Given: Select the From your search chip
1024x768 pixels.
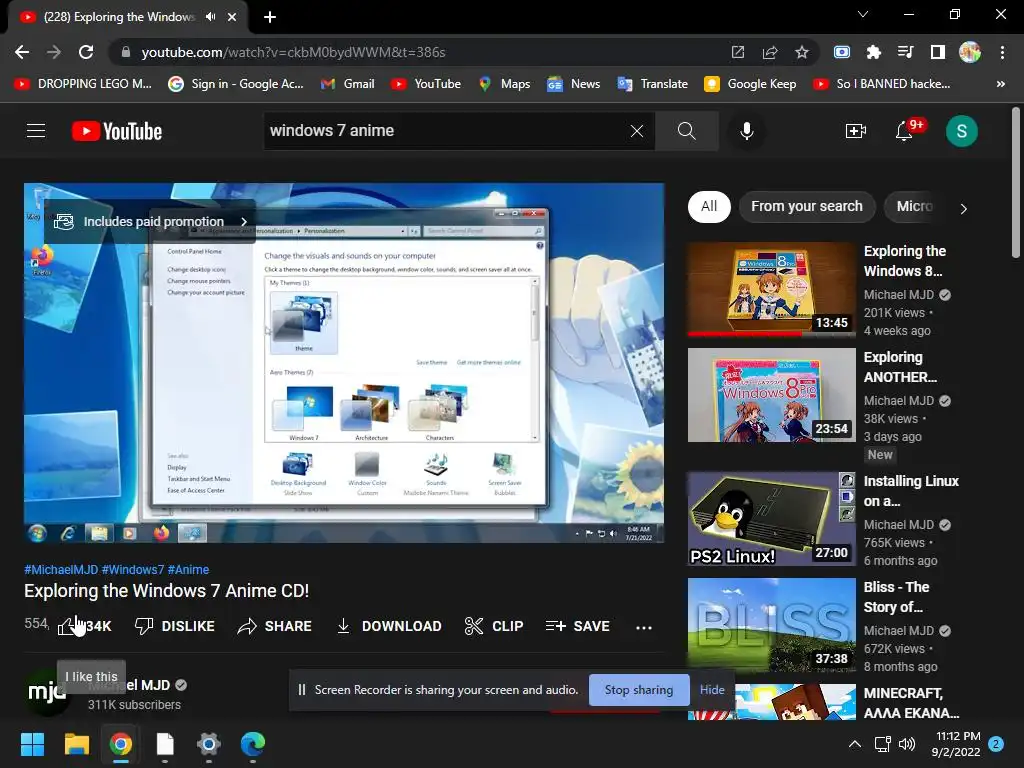Looking at the screenshot, I should pos(807,207).
